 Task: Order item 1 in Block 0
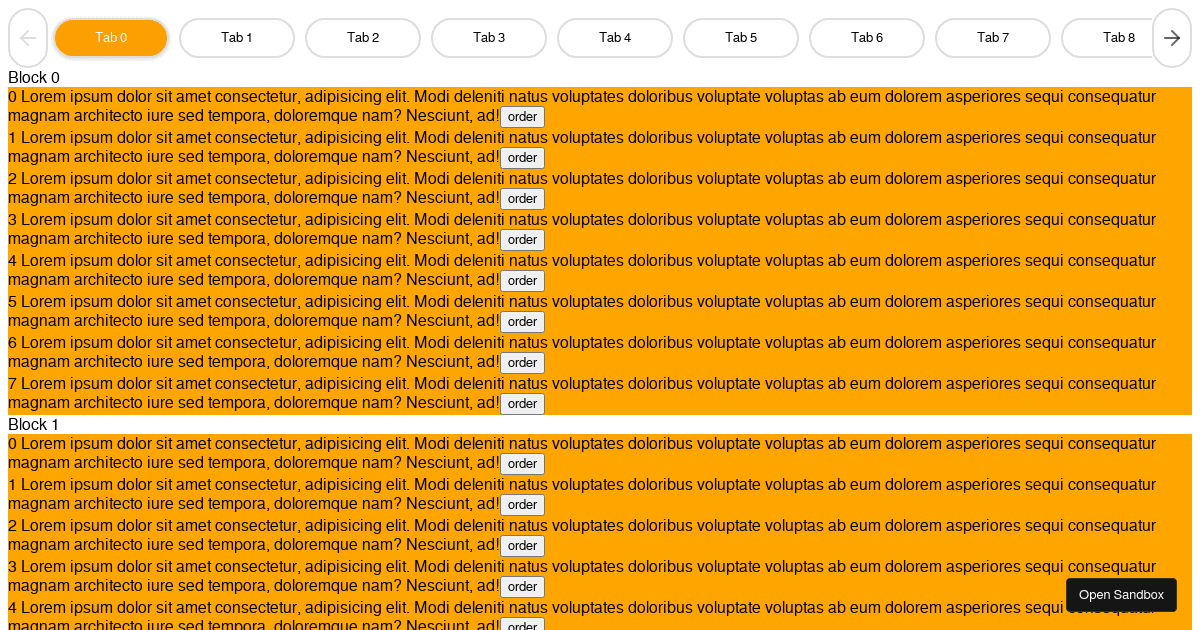click(522, 158)
